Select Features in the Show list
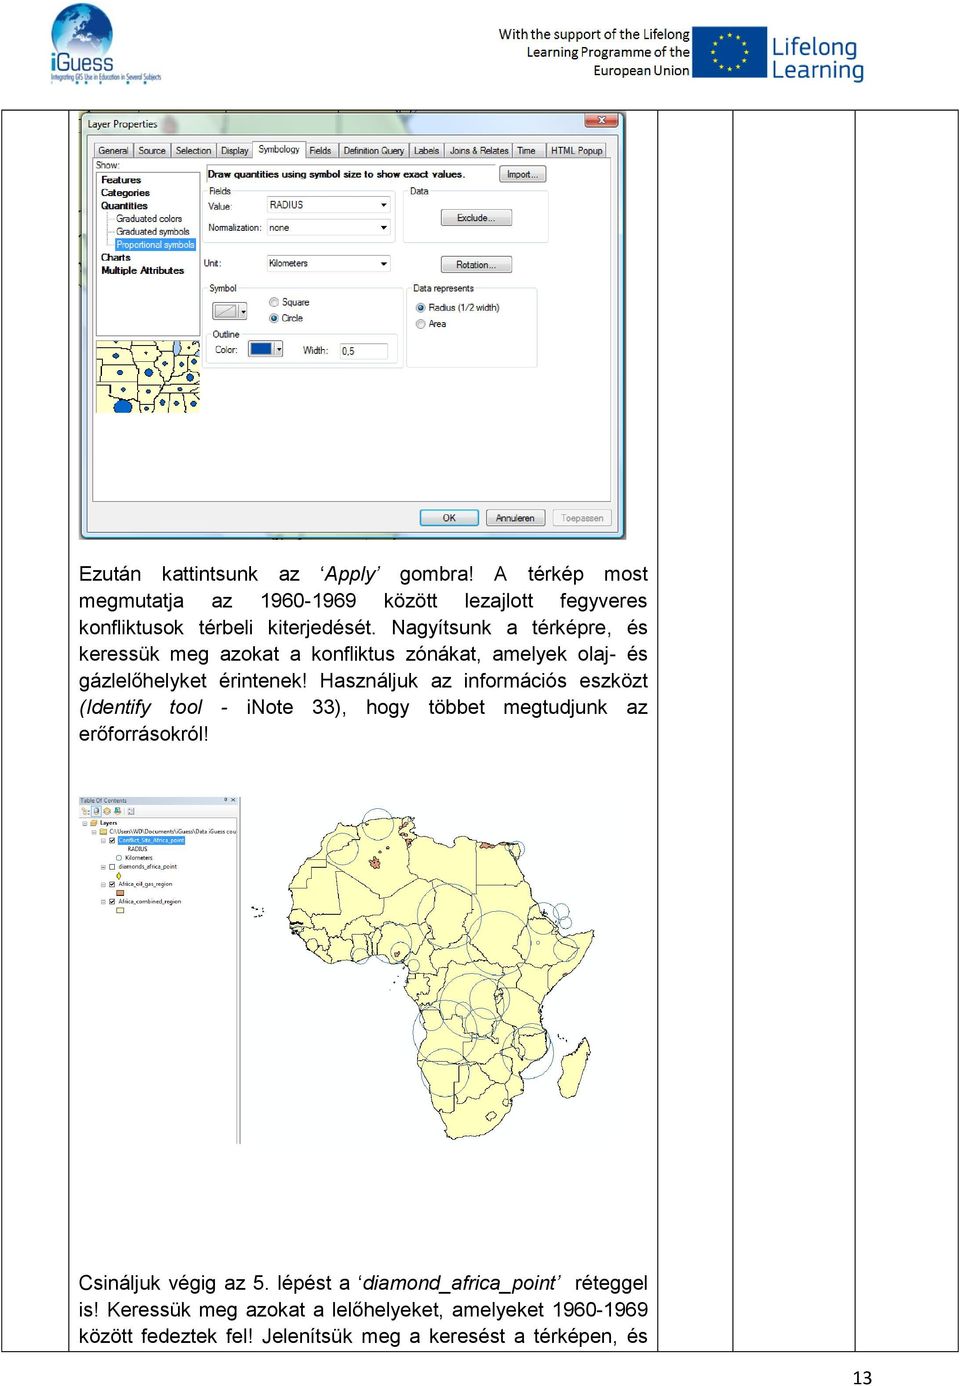 coord(121,180)
